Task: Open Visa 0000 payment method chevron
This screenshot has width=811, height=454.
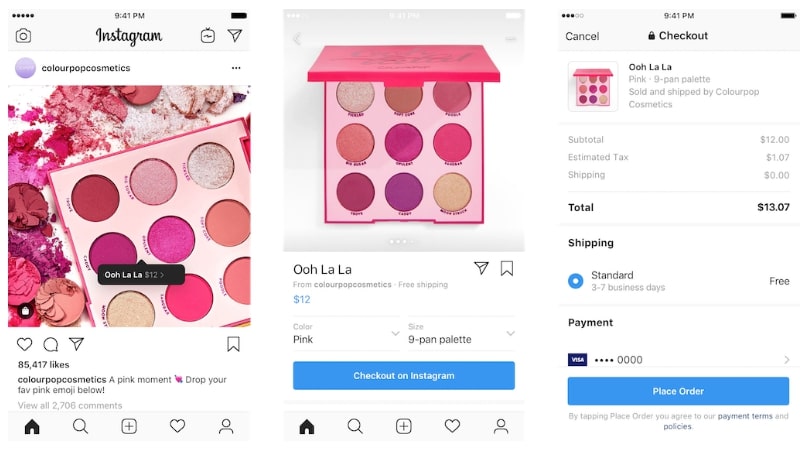Action: 787,359
